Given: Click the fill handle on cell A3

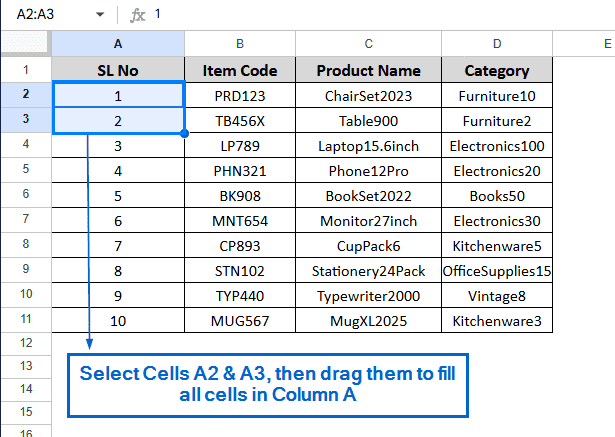Looking at the screenshot, I should pos(185,133).
